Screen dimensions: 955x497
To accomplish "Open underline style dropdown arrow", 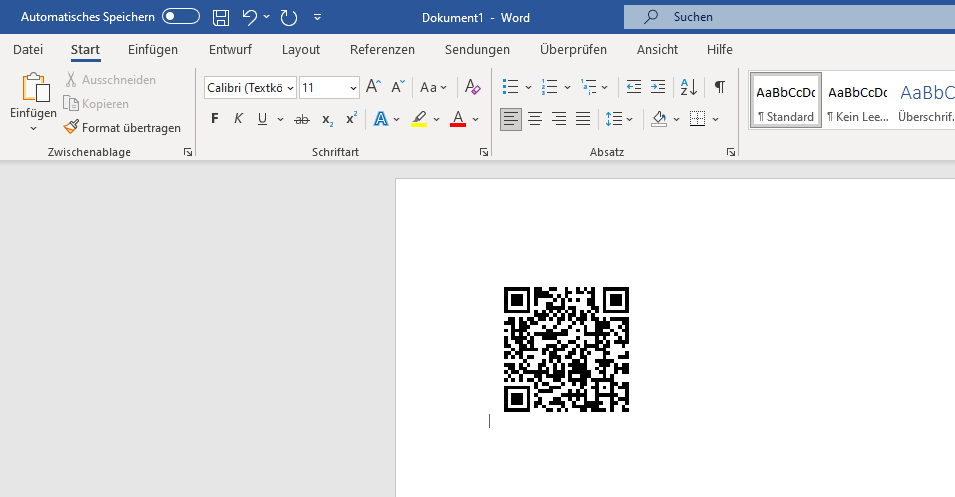I will [x=280, y=119].
